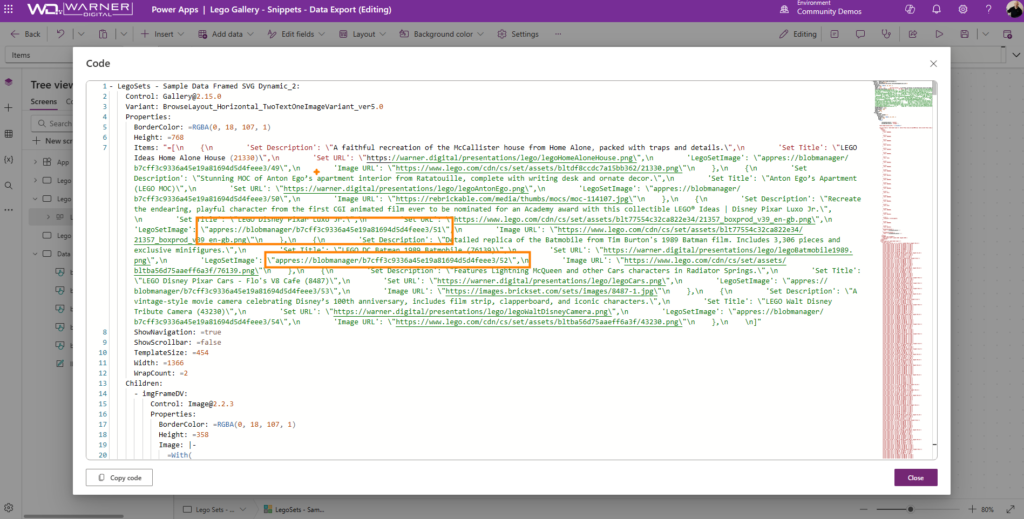Open the Tree view layers icon

tap(8, 82)
